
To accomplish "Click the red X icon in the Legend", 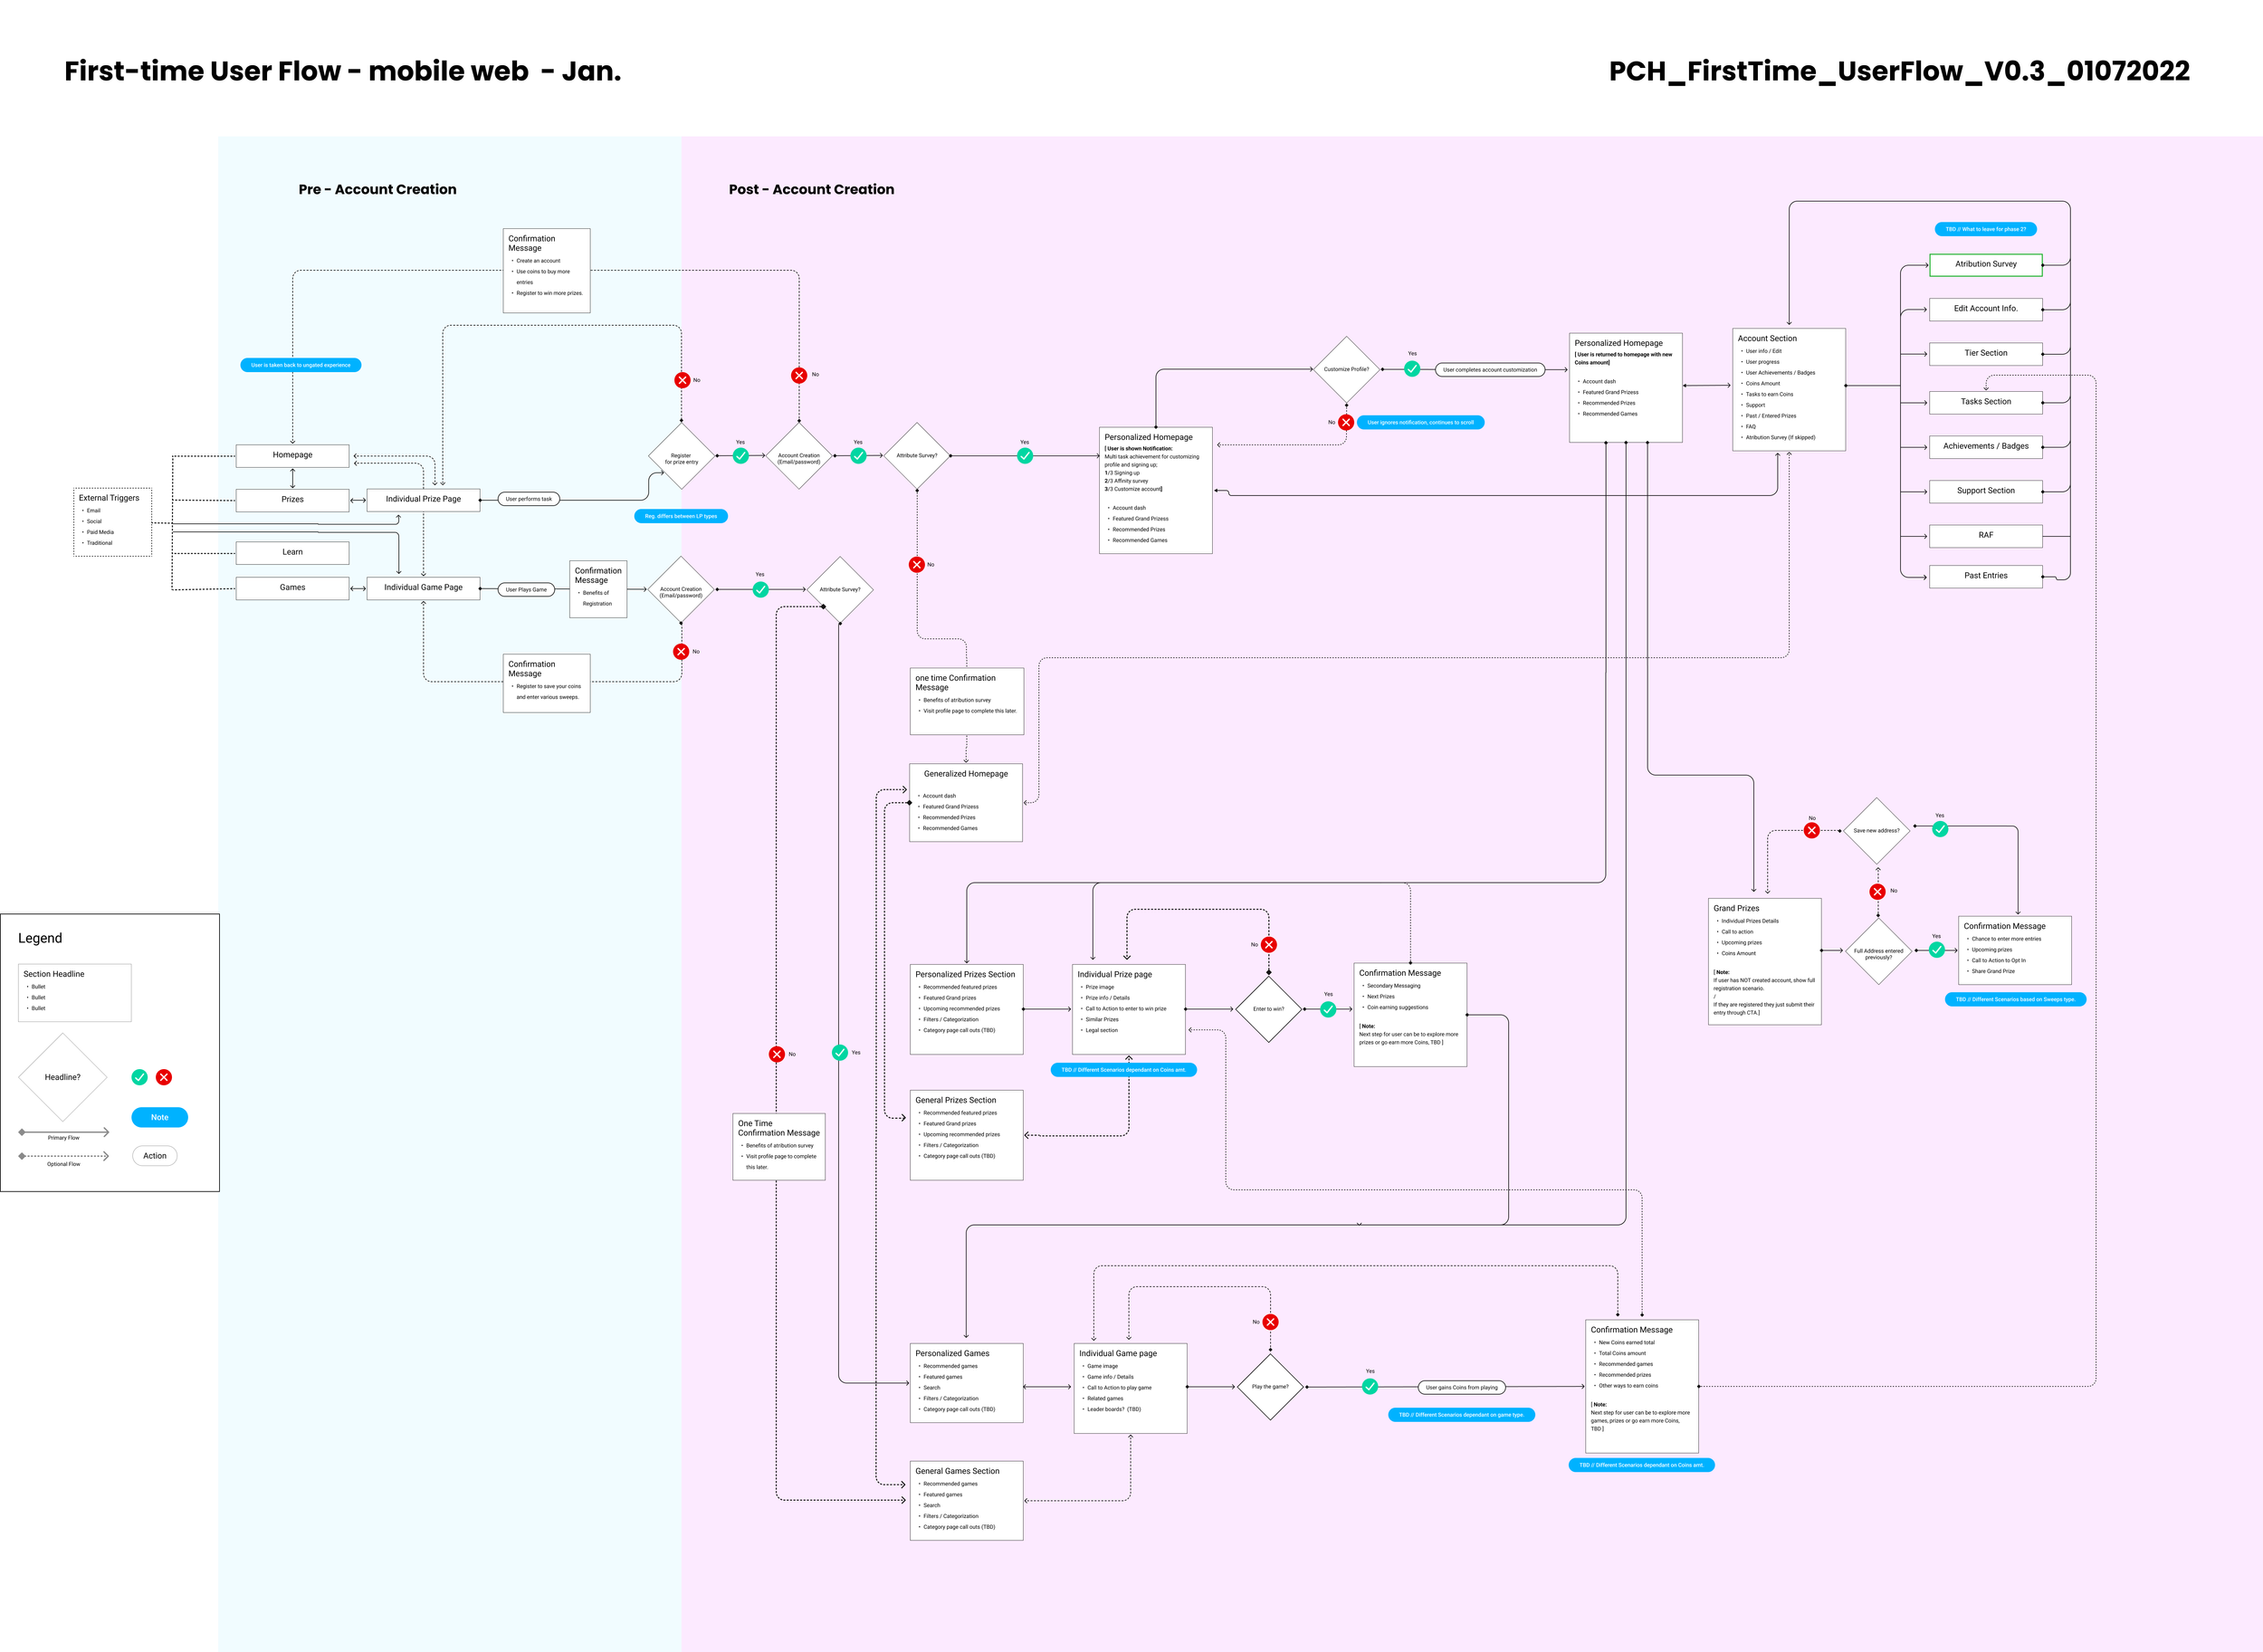I will click(x=164, y=1077).
